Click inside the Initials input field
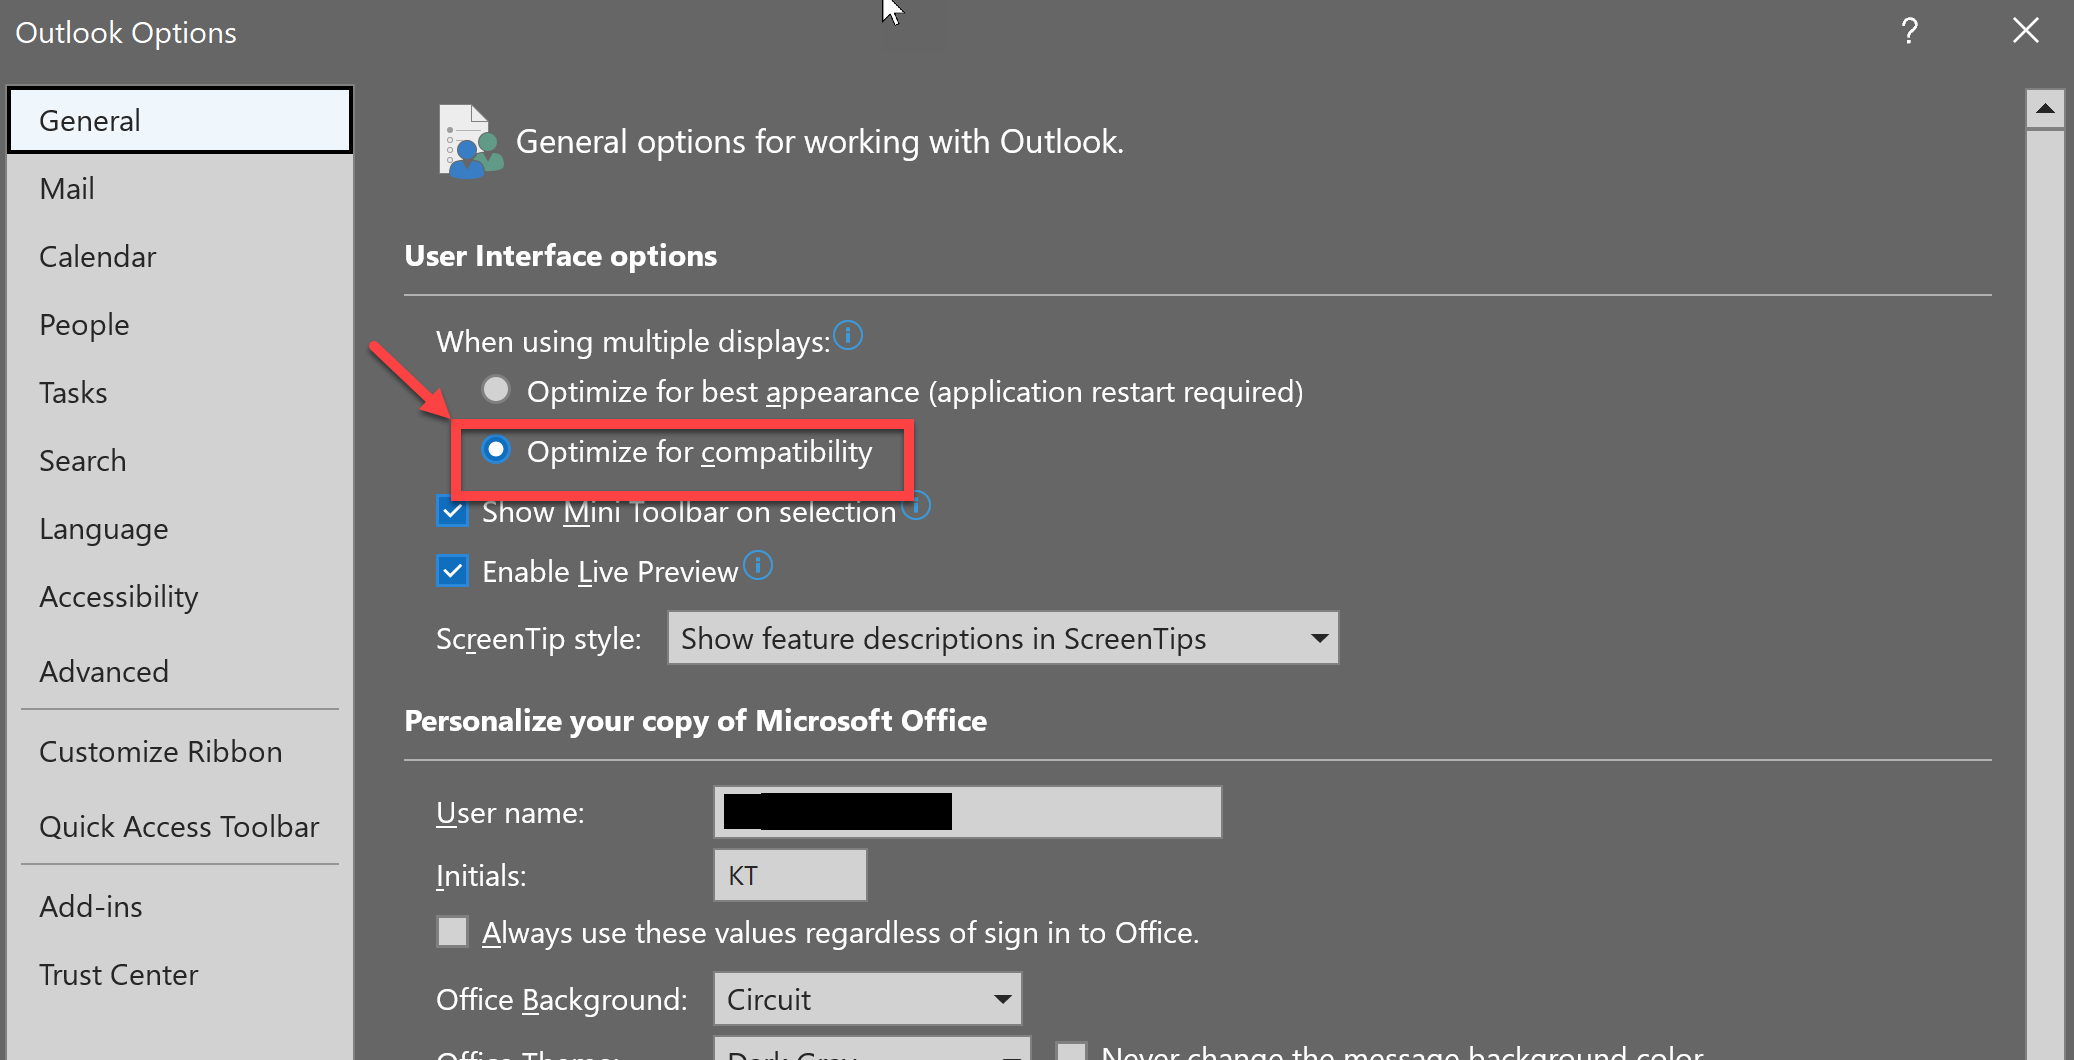This screenshot has width=2074, height=1060. coord(789,874)
